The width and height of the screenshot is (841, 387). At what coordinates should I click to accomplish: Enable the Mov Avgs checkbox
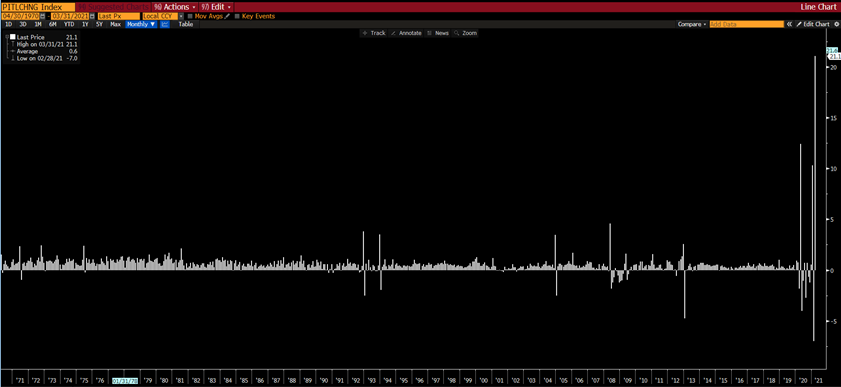click(190, 16)
